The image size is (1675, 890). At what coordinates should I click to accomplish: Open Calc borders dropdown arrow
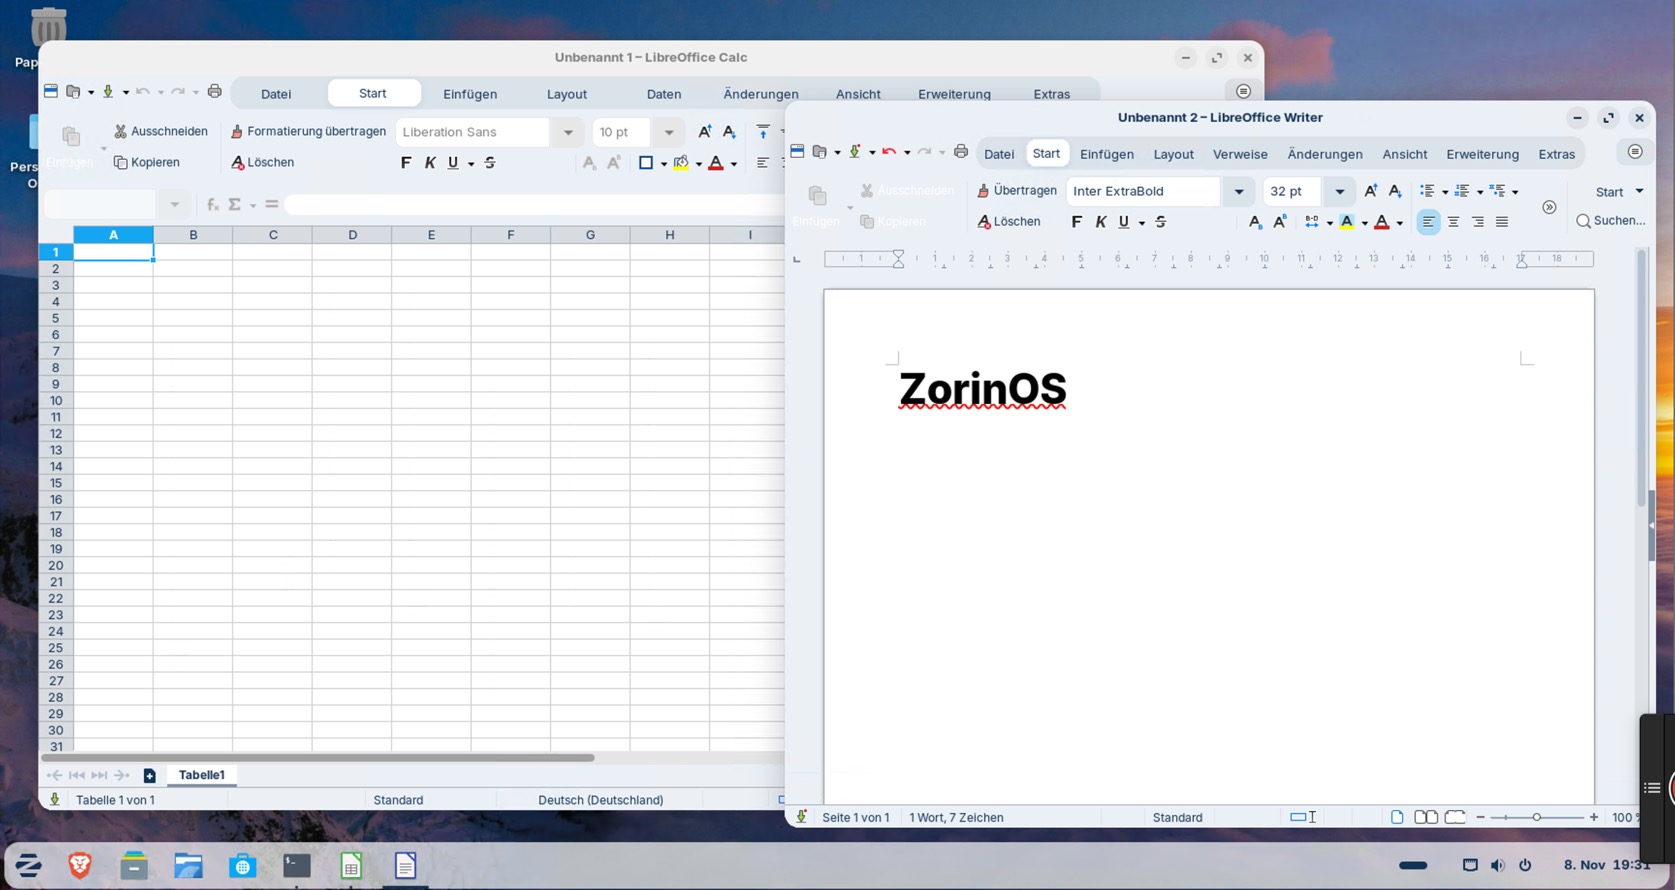[663, 164]
